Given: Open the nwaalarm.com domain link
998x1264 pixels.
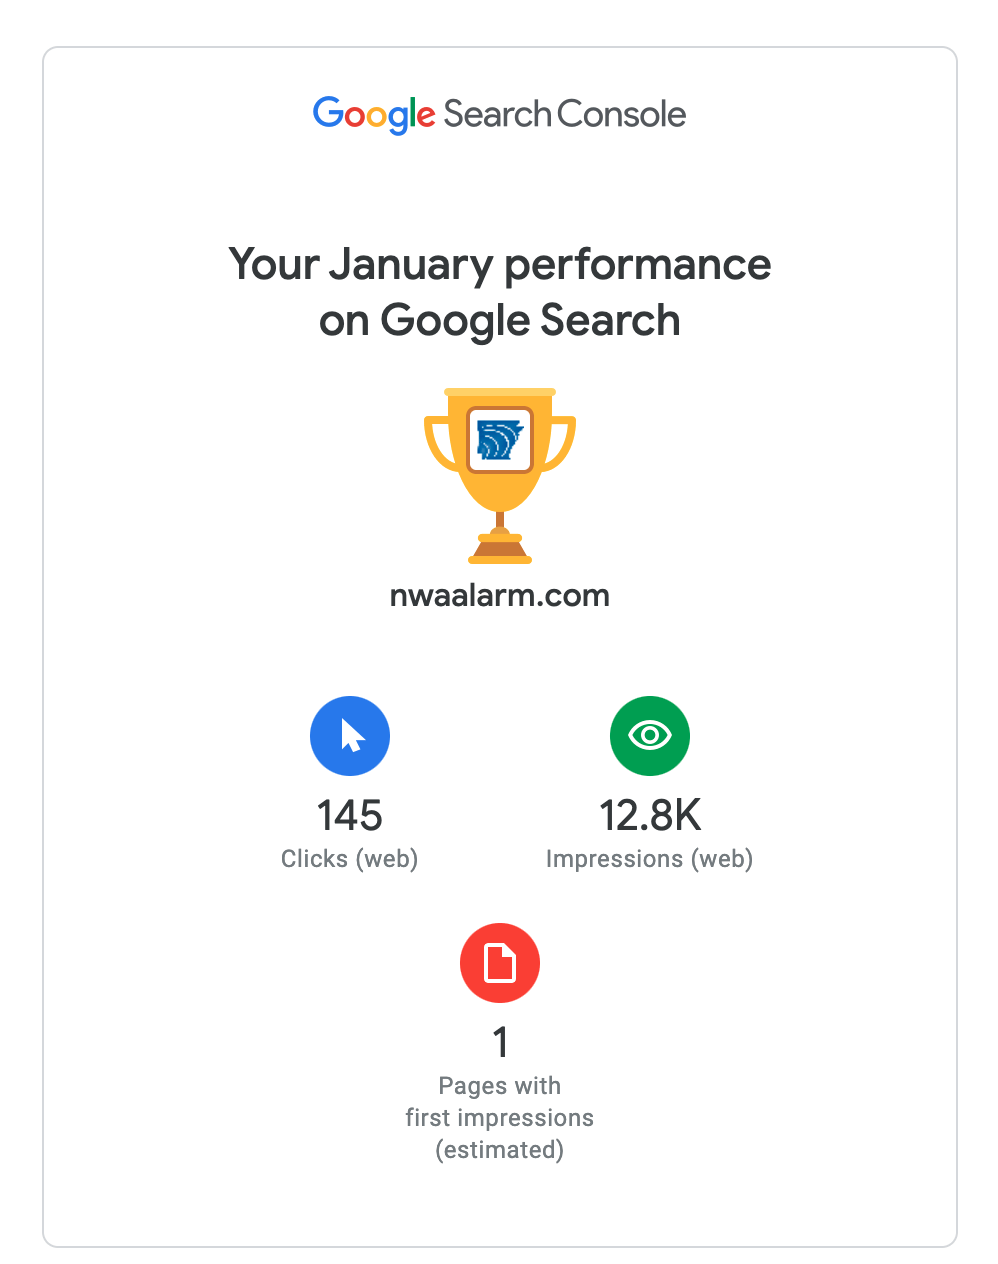Looking at the screenshot, I should tap(499, 596).
